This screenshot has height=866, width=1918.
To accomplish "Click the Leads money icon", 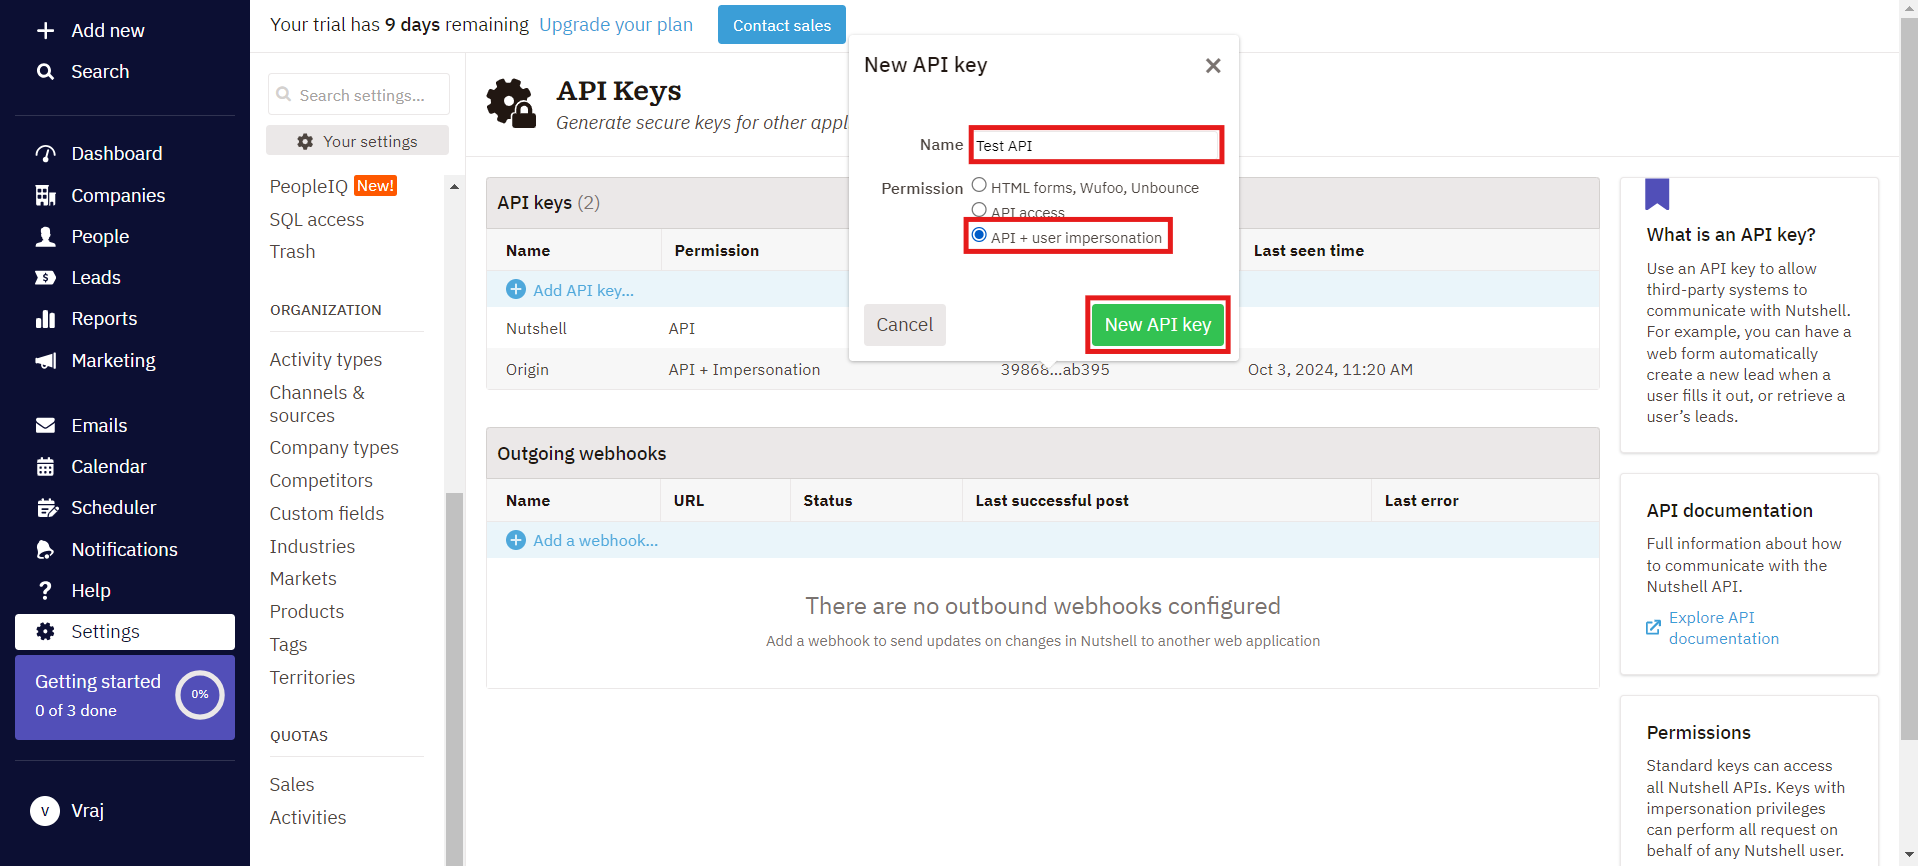I will (45, 278).
